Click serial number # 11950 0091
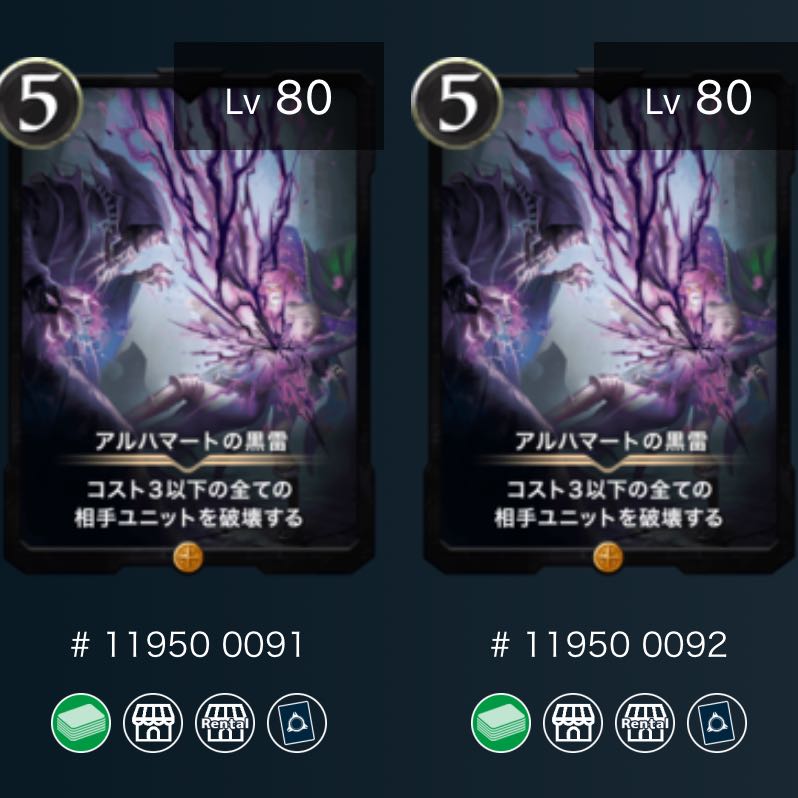The image size is (798, 798). (187, 645)
